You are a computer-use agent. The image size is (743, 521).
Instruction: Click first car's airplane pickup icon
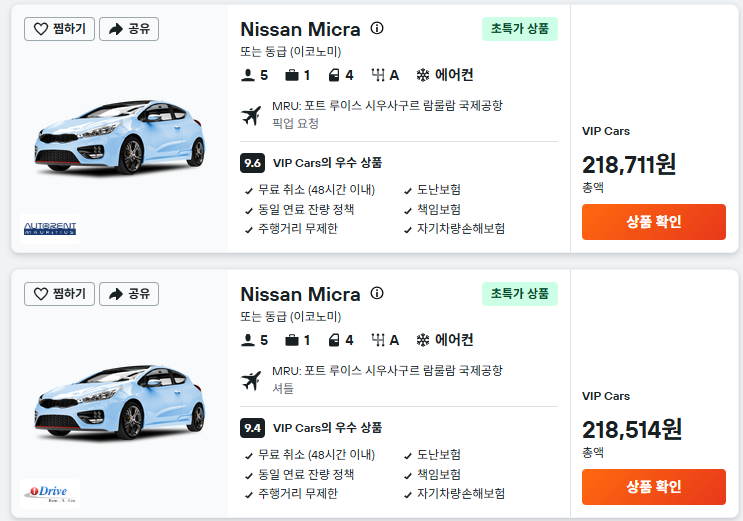point(251,115)
